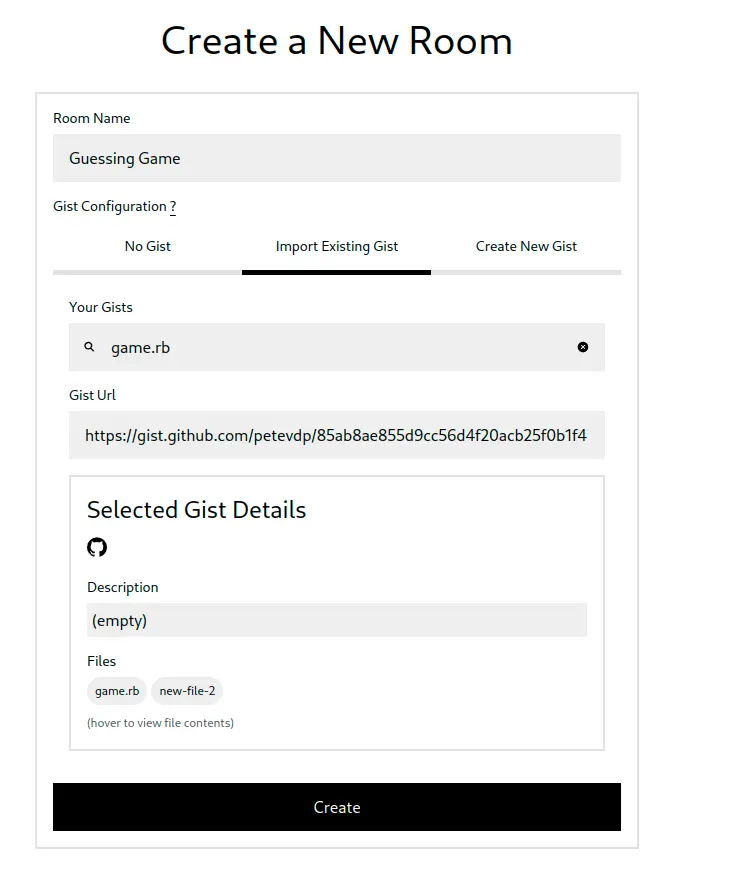The width and height of the screenshot is (734, 871).
Task: Click the Files label in gist details
Action: click(101, 661)
